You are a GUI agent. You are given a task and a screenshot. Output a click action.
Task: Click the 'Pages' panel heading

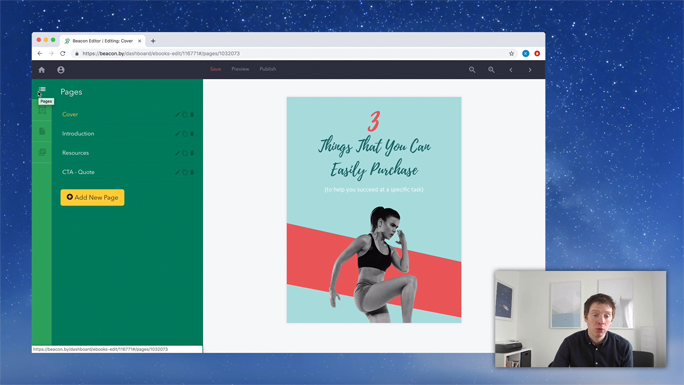[x=71, y=92]
